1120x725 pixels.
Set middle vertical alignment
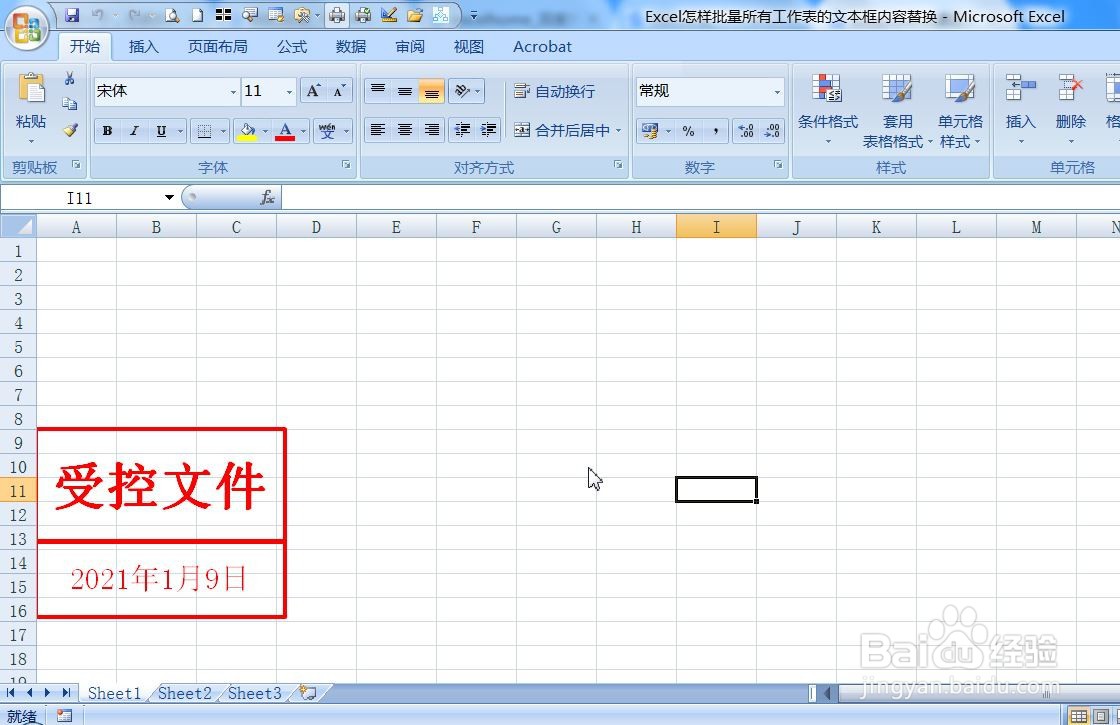coord(405,91)
